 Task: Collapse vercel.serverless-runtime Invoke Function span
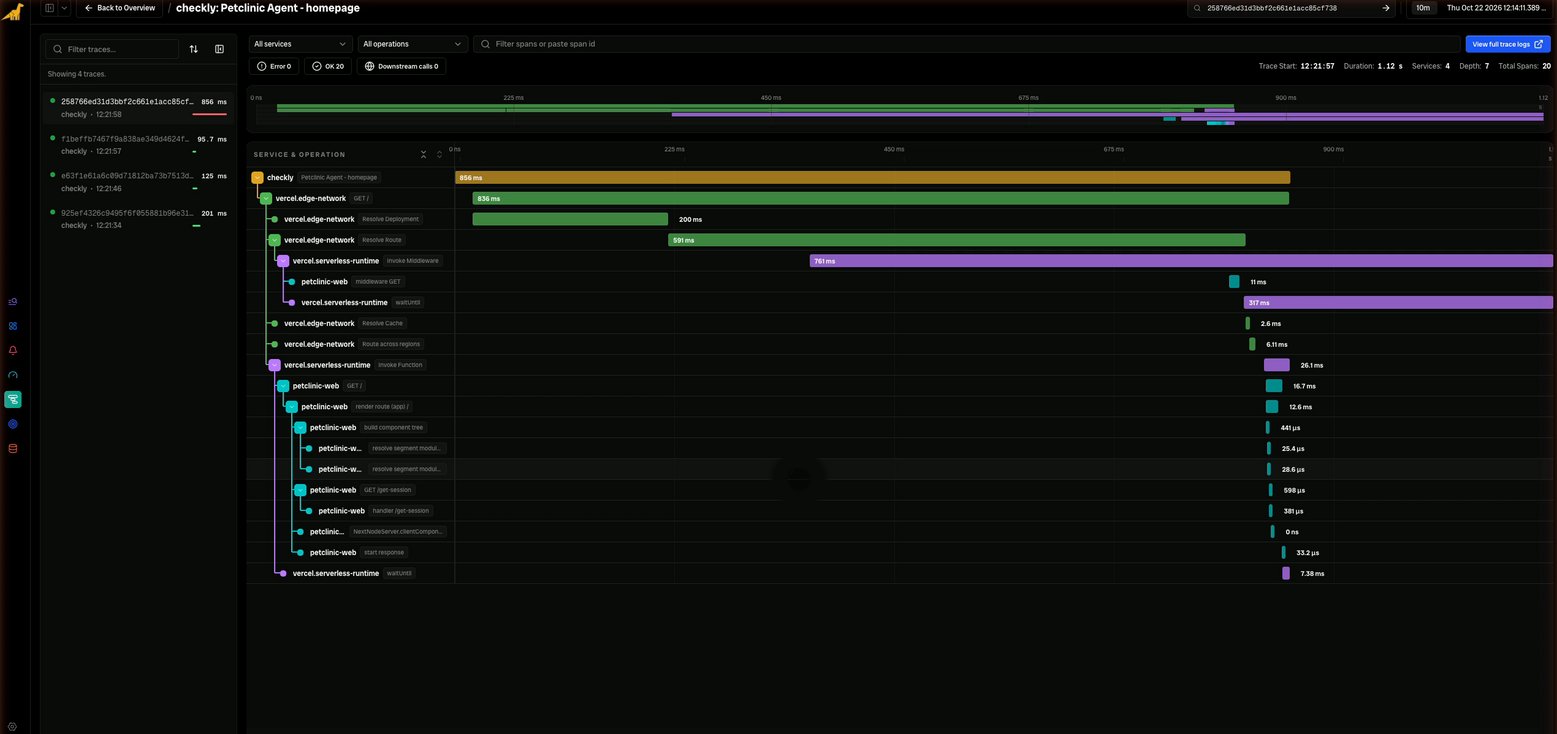pos(274,365)
